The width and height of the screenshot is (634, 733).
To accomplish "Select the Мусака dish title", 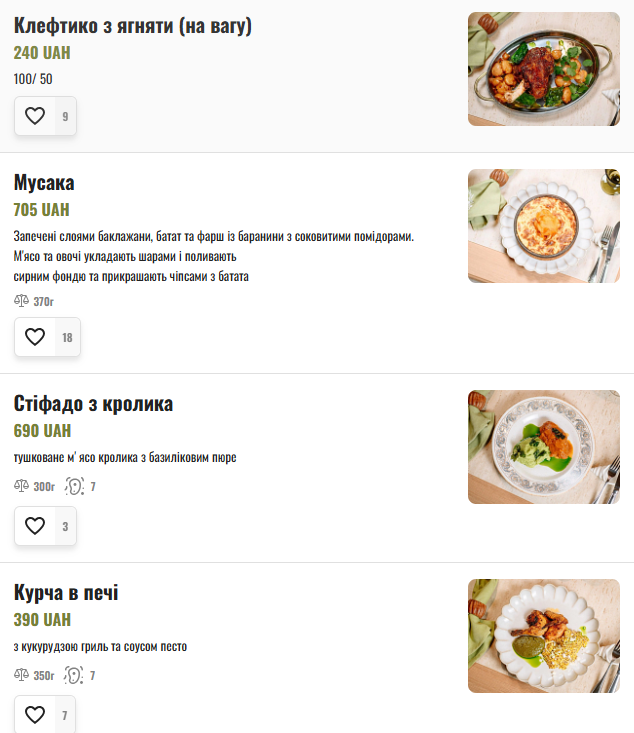I will [x=44, y=183].
